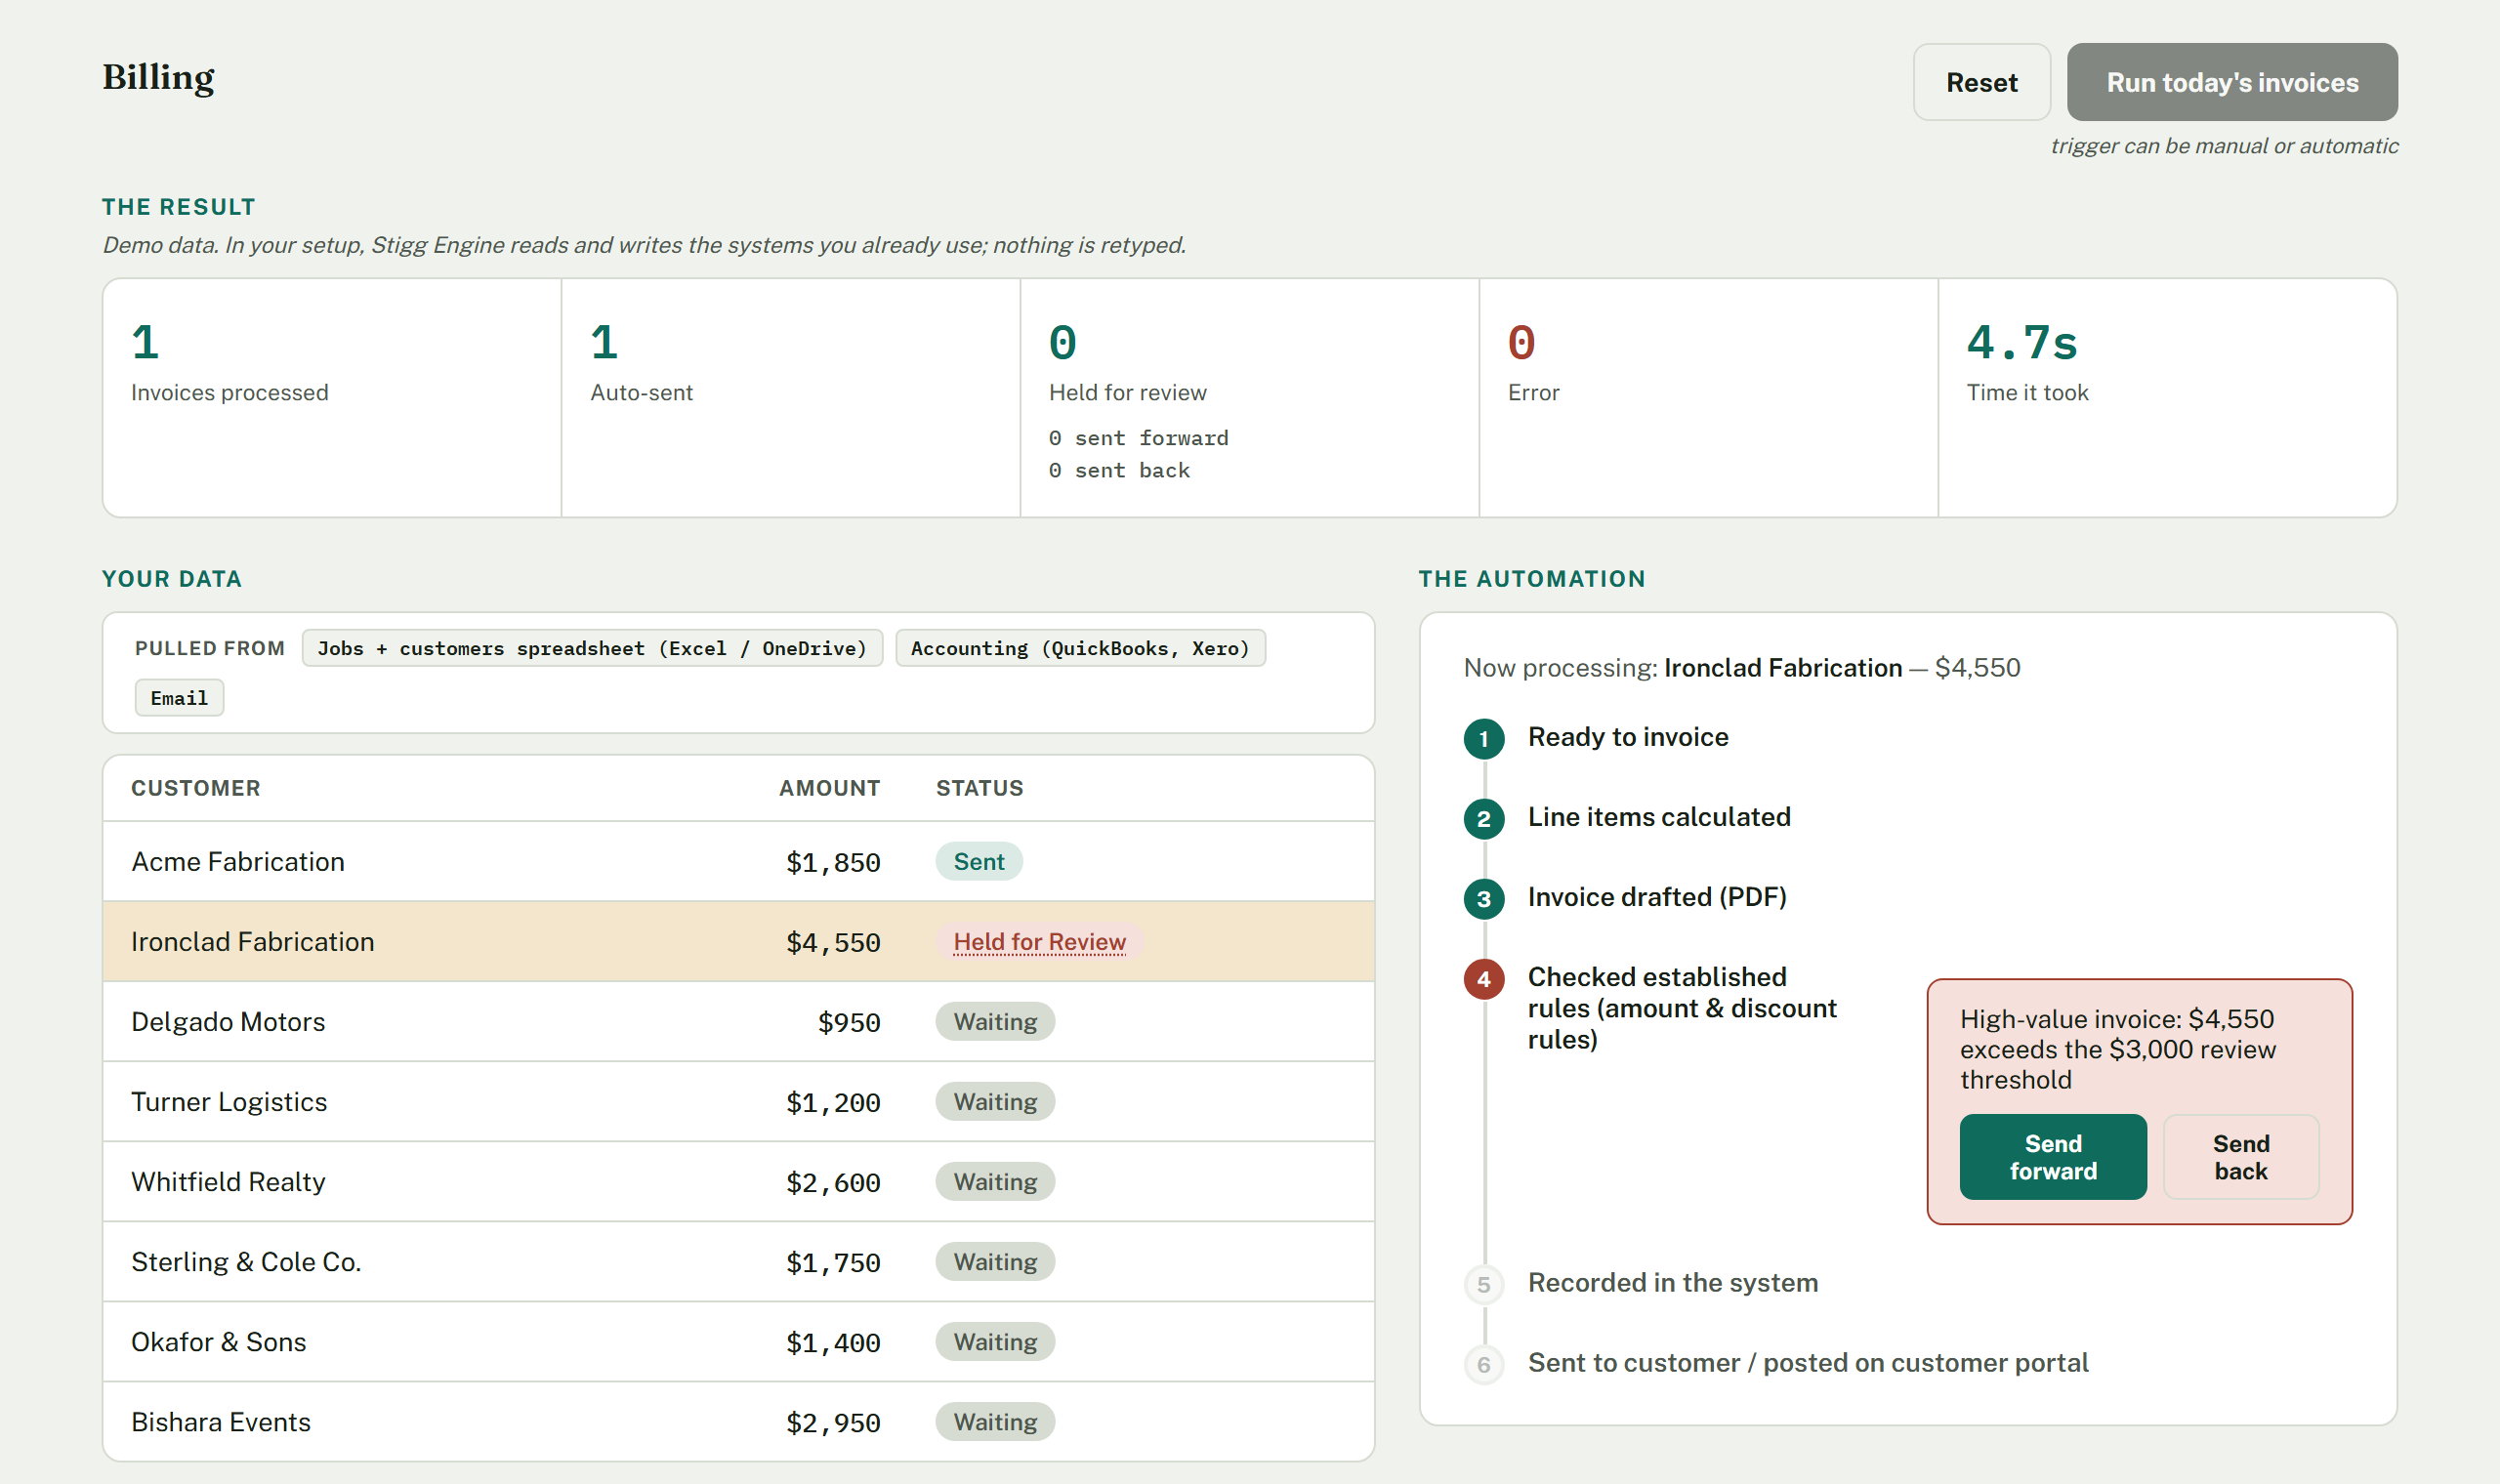
Task: Click the Email source chip
Action: tap(179, 698)
